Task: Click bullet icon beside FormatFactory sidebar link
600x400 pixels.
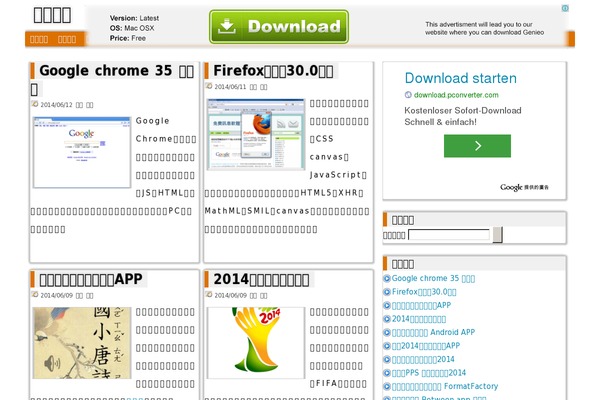Action: click(x=387, y=386)
